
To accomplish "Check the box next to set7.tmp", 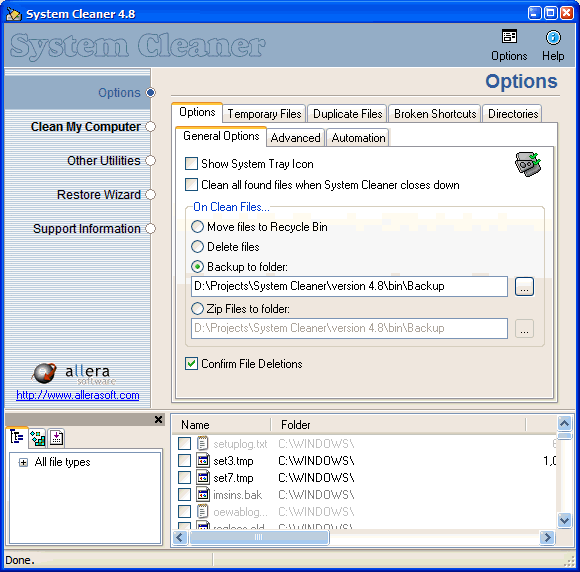I will pos(184,478).
